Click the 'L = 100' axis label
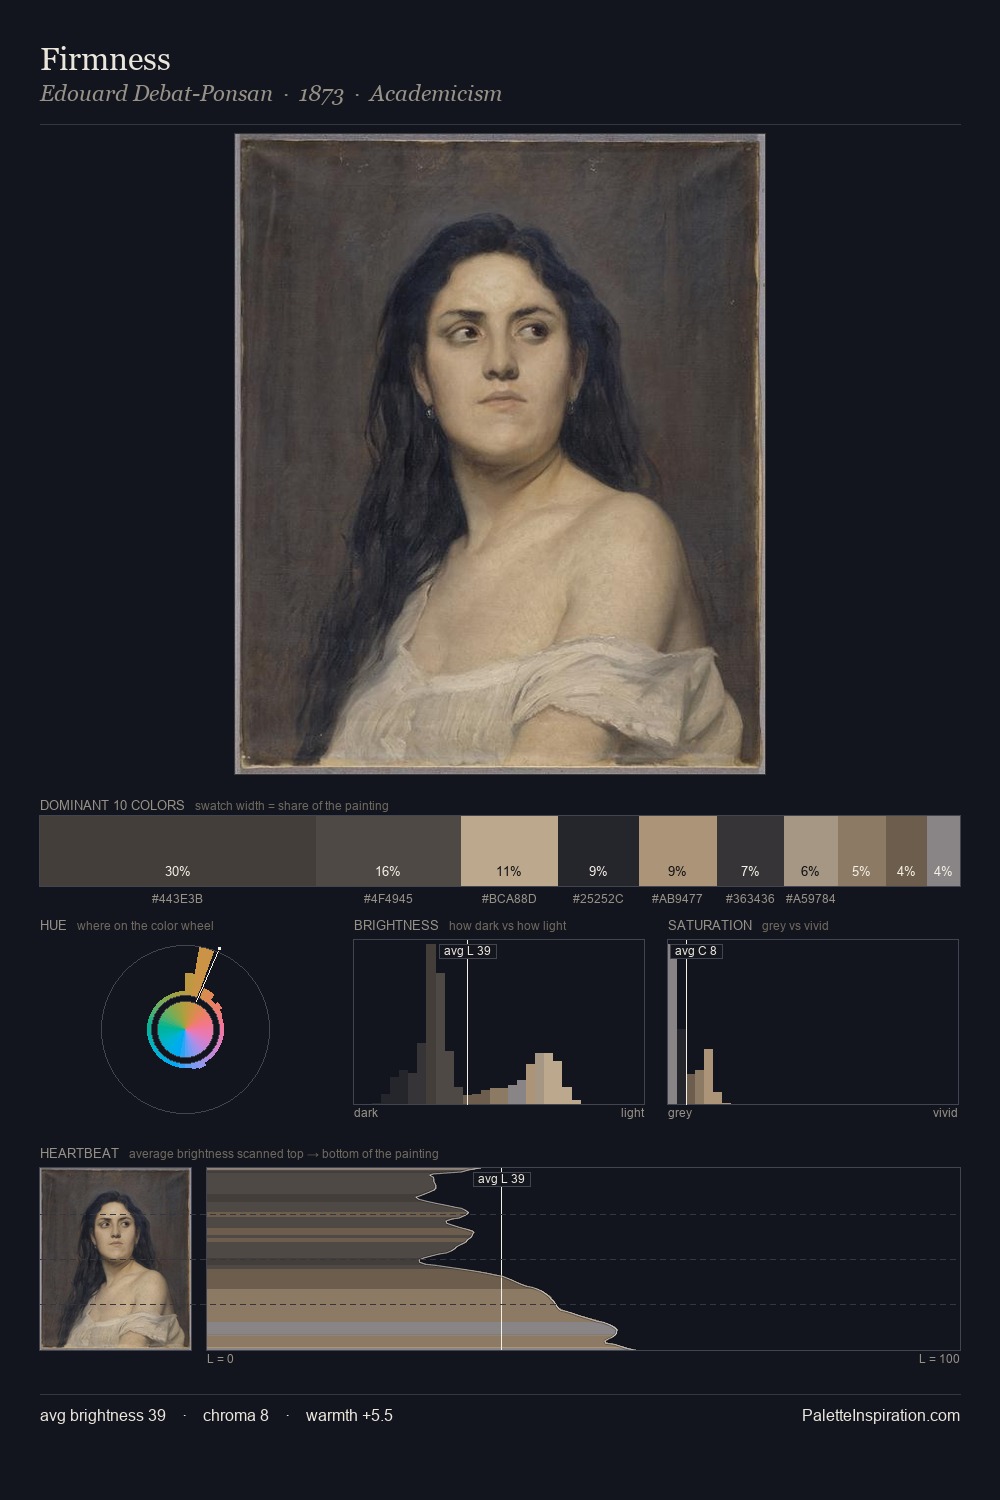The width and height of the screenshot is (1000, 1500). point(939,1359)
